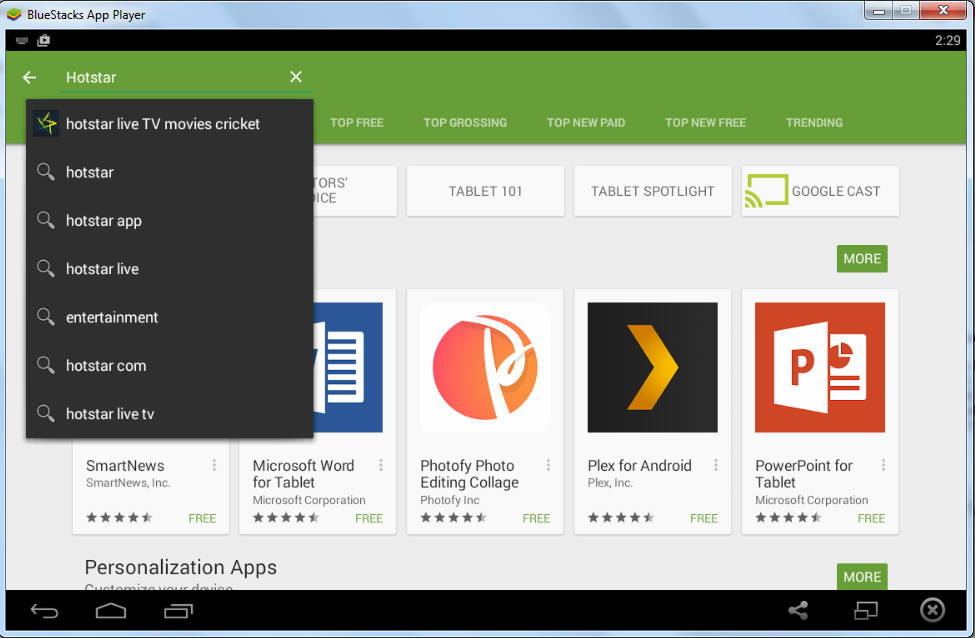Open overflow menu on Plex card
This screenshot has height=638, width=975.
coord(716,465)
